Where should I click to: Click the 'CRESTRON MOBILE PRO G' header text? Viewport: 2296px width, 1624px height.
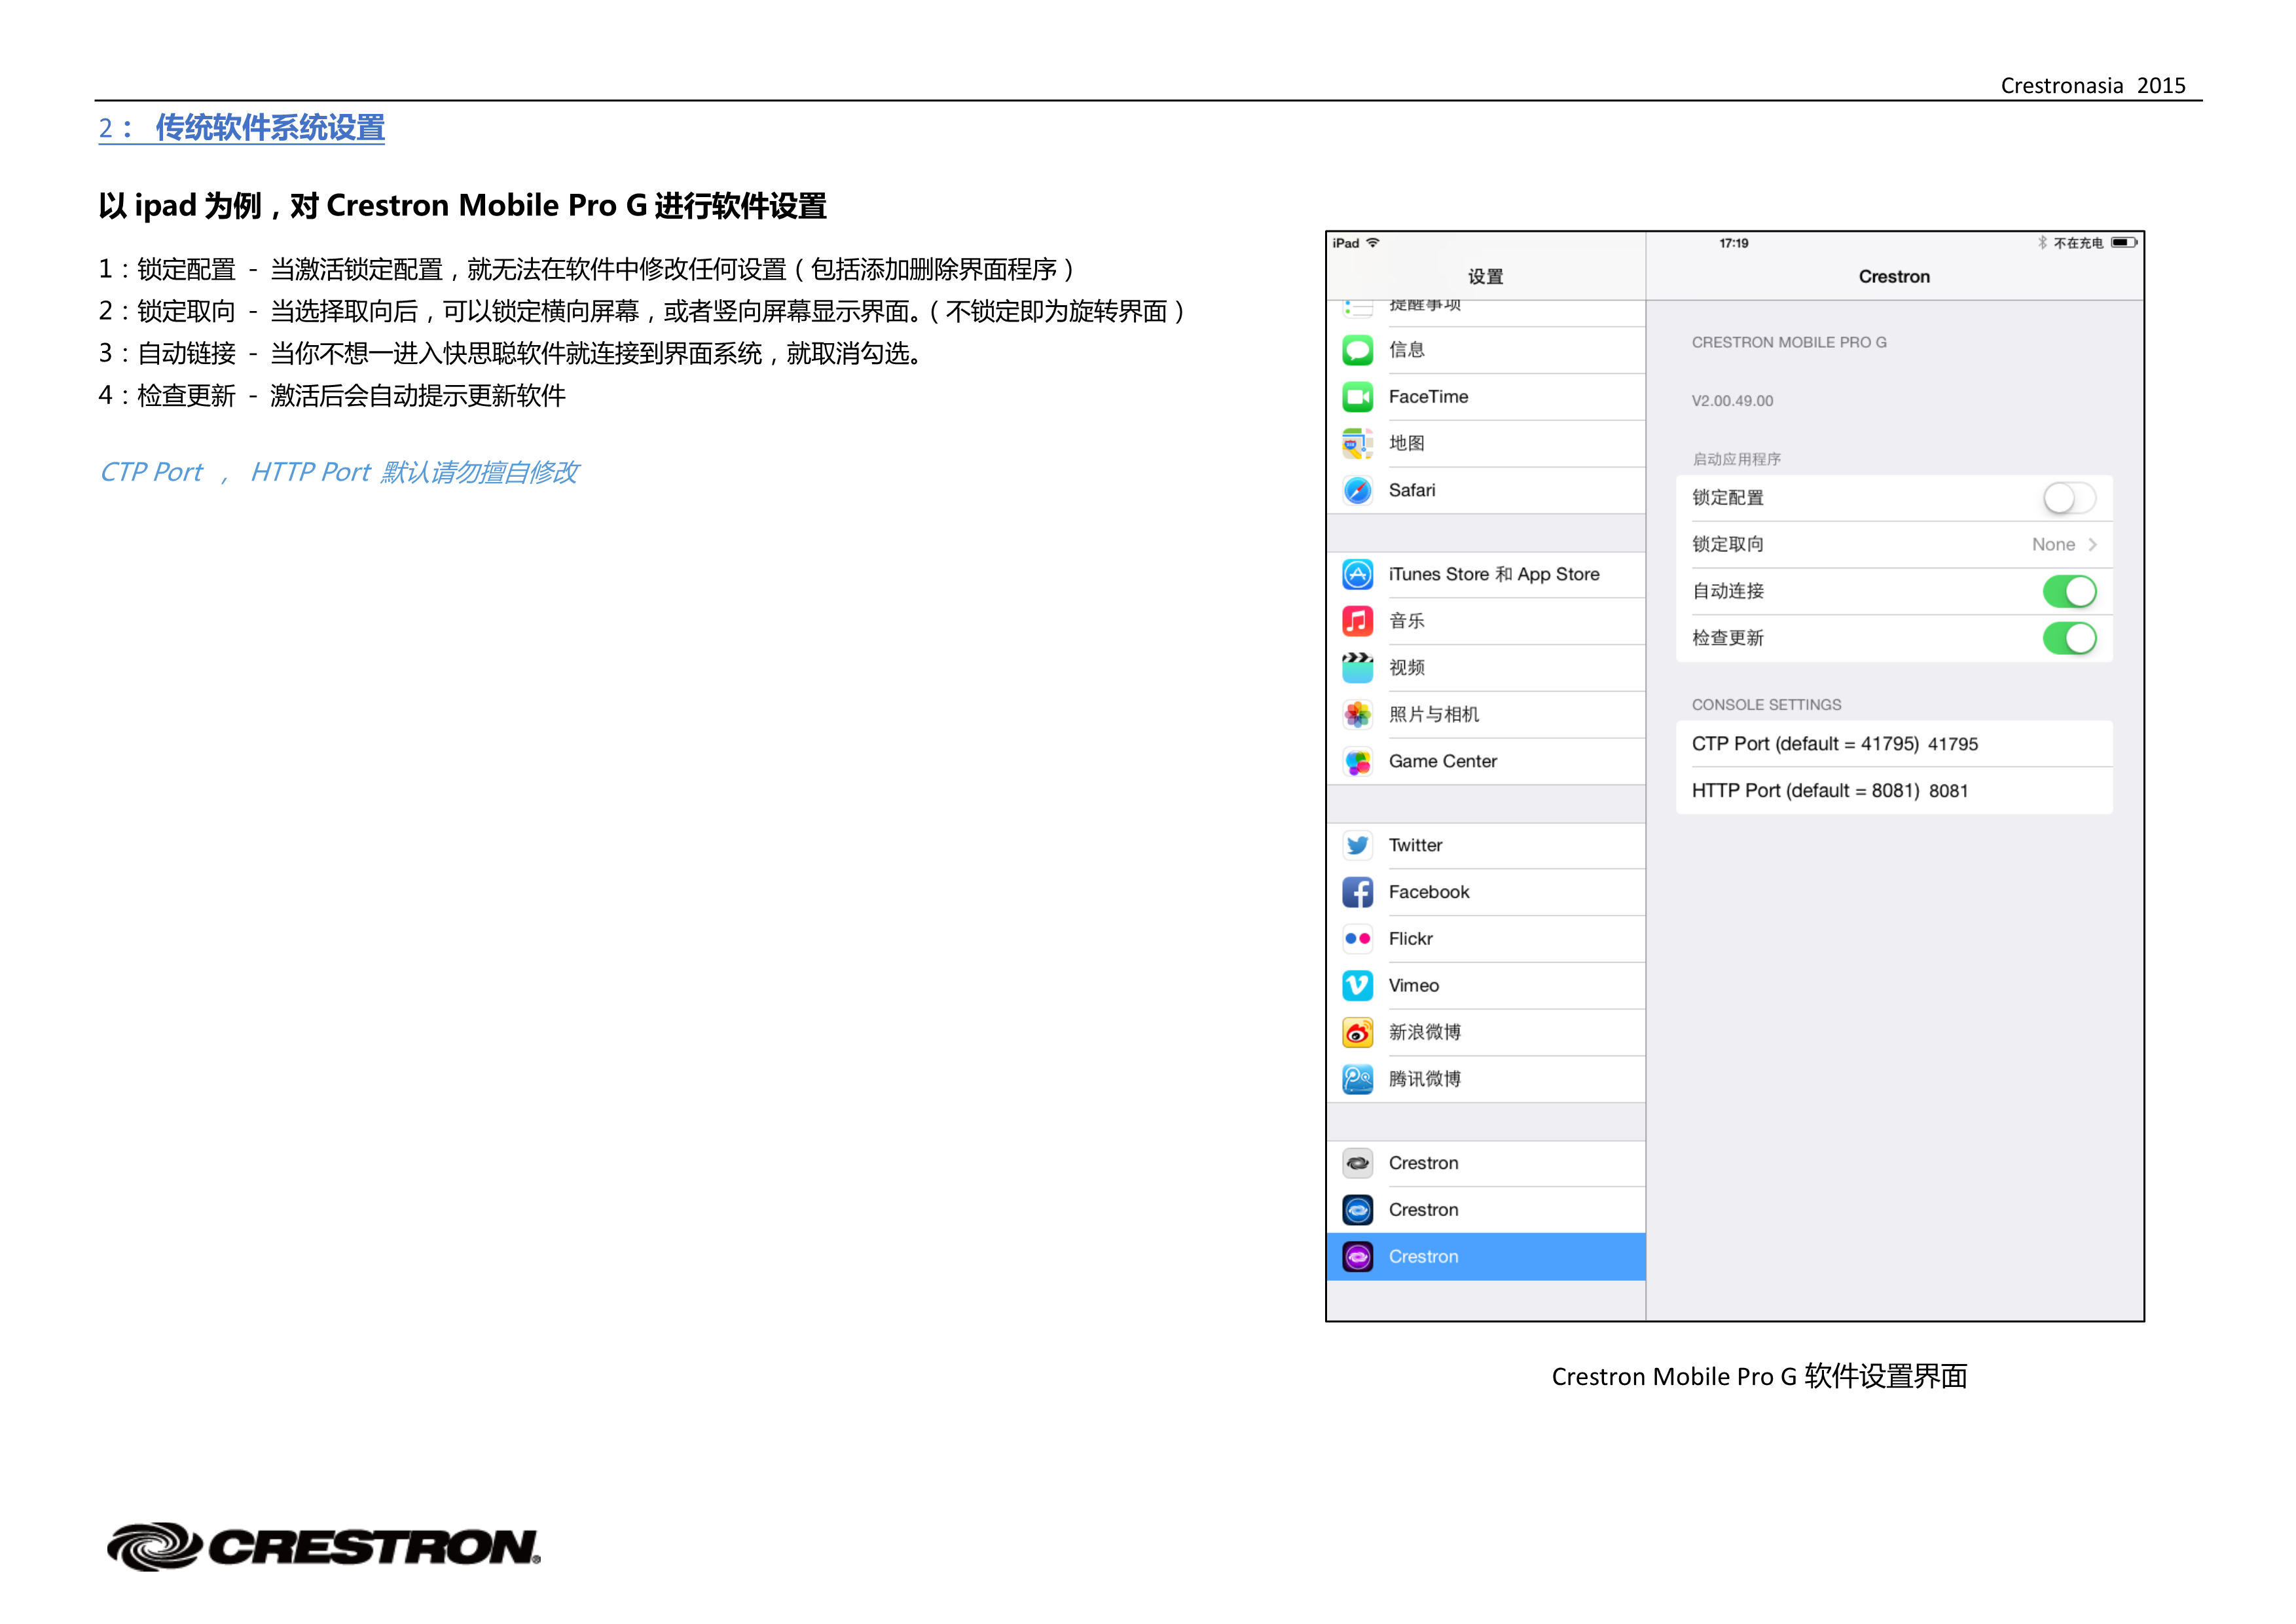coord(1789,342)
